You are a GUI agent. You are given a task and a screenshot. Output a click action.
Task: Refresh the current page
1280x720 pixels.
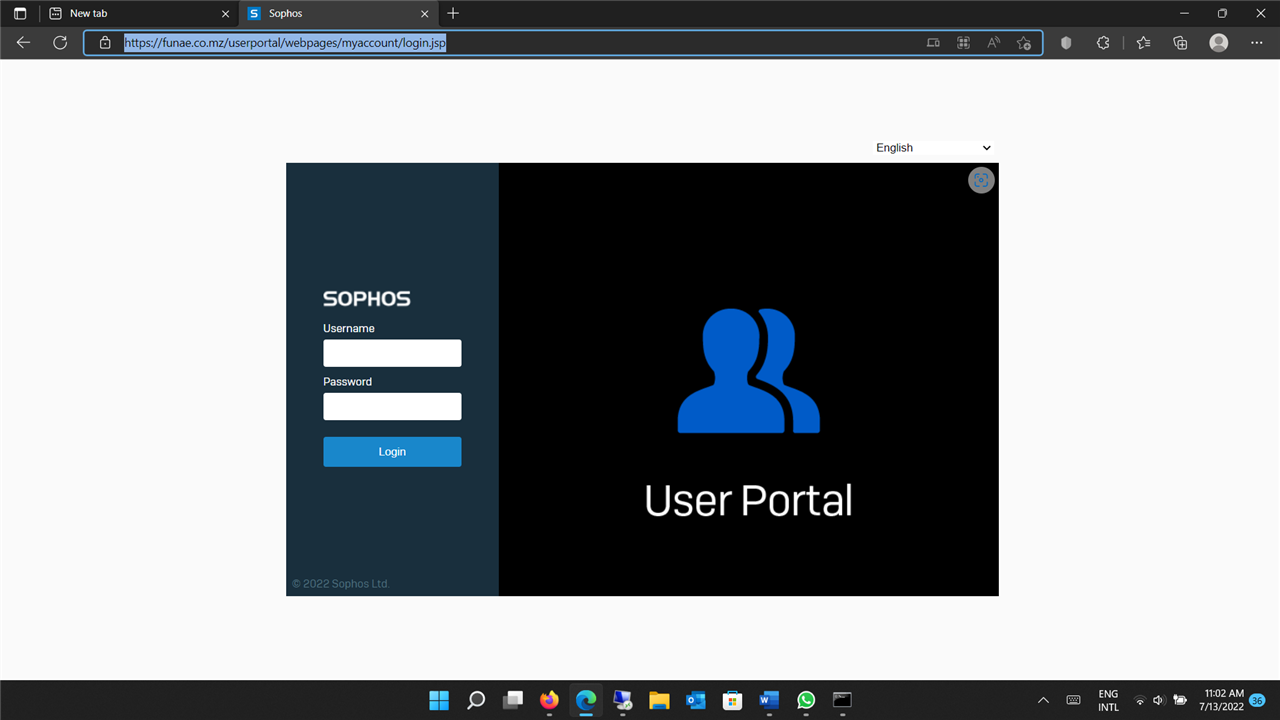(60, 43)
